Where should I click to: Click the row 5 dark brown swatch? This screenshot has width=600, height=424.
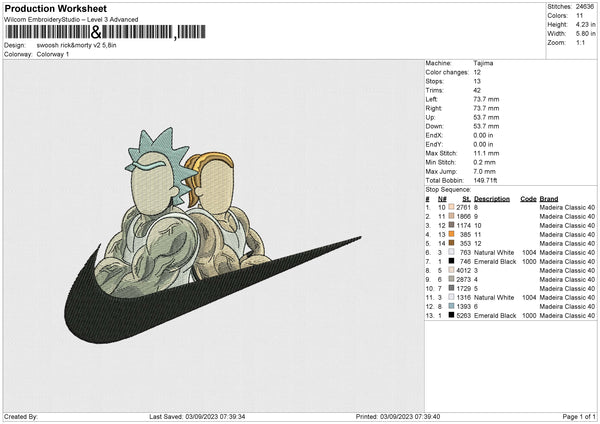(452, 243)
